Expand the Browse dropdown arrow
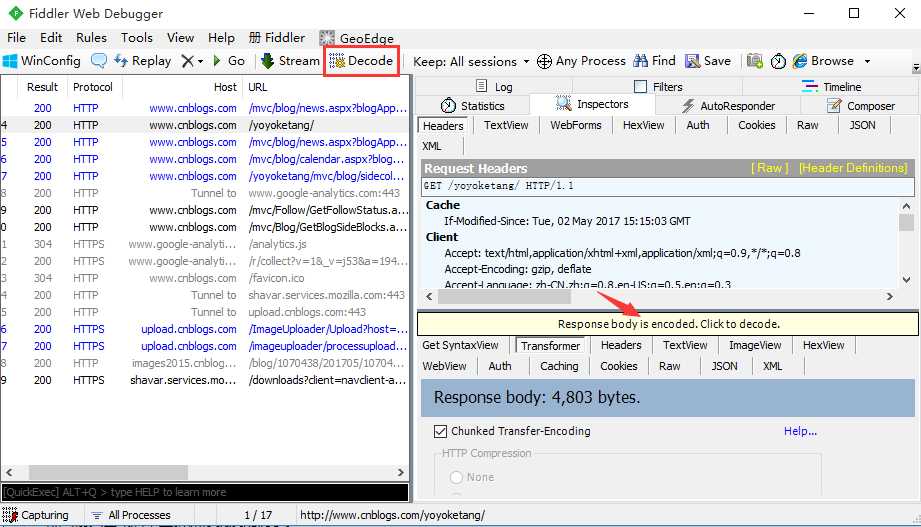This screenshot has width=921, height=527. click(867, 62)
